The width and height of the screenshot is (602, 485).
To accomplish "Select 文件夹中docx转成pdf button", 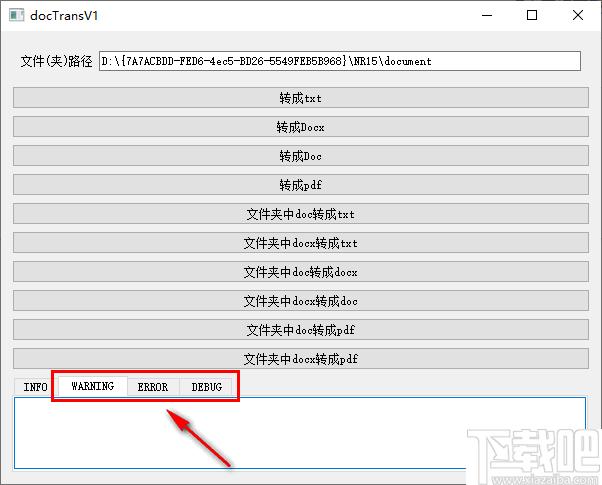I will pyautogui.click(x=301, y=359).
